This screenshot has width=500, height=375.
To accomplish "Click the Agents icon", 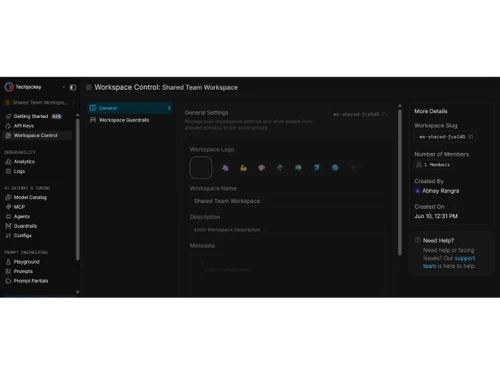I will (8, 217).
